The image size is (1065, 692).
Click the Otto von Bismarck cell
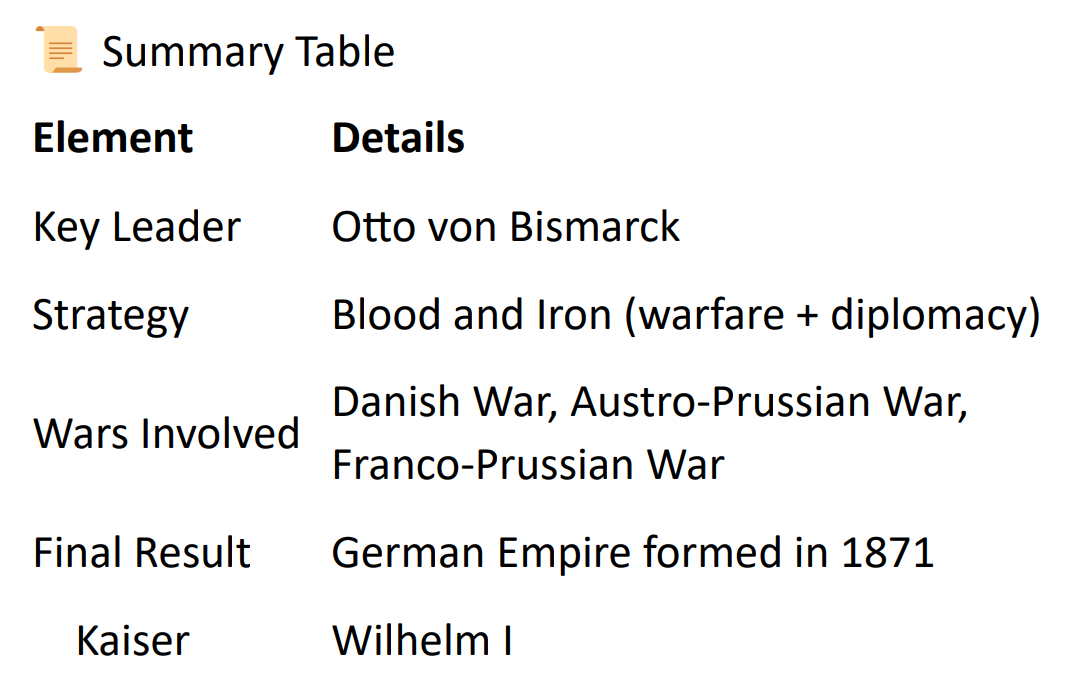[x=506, y=227]
